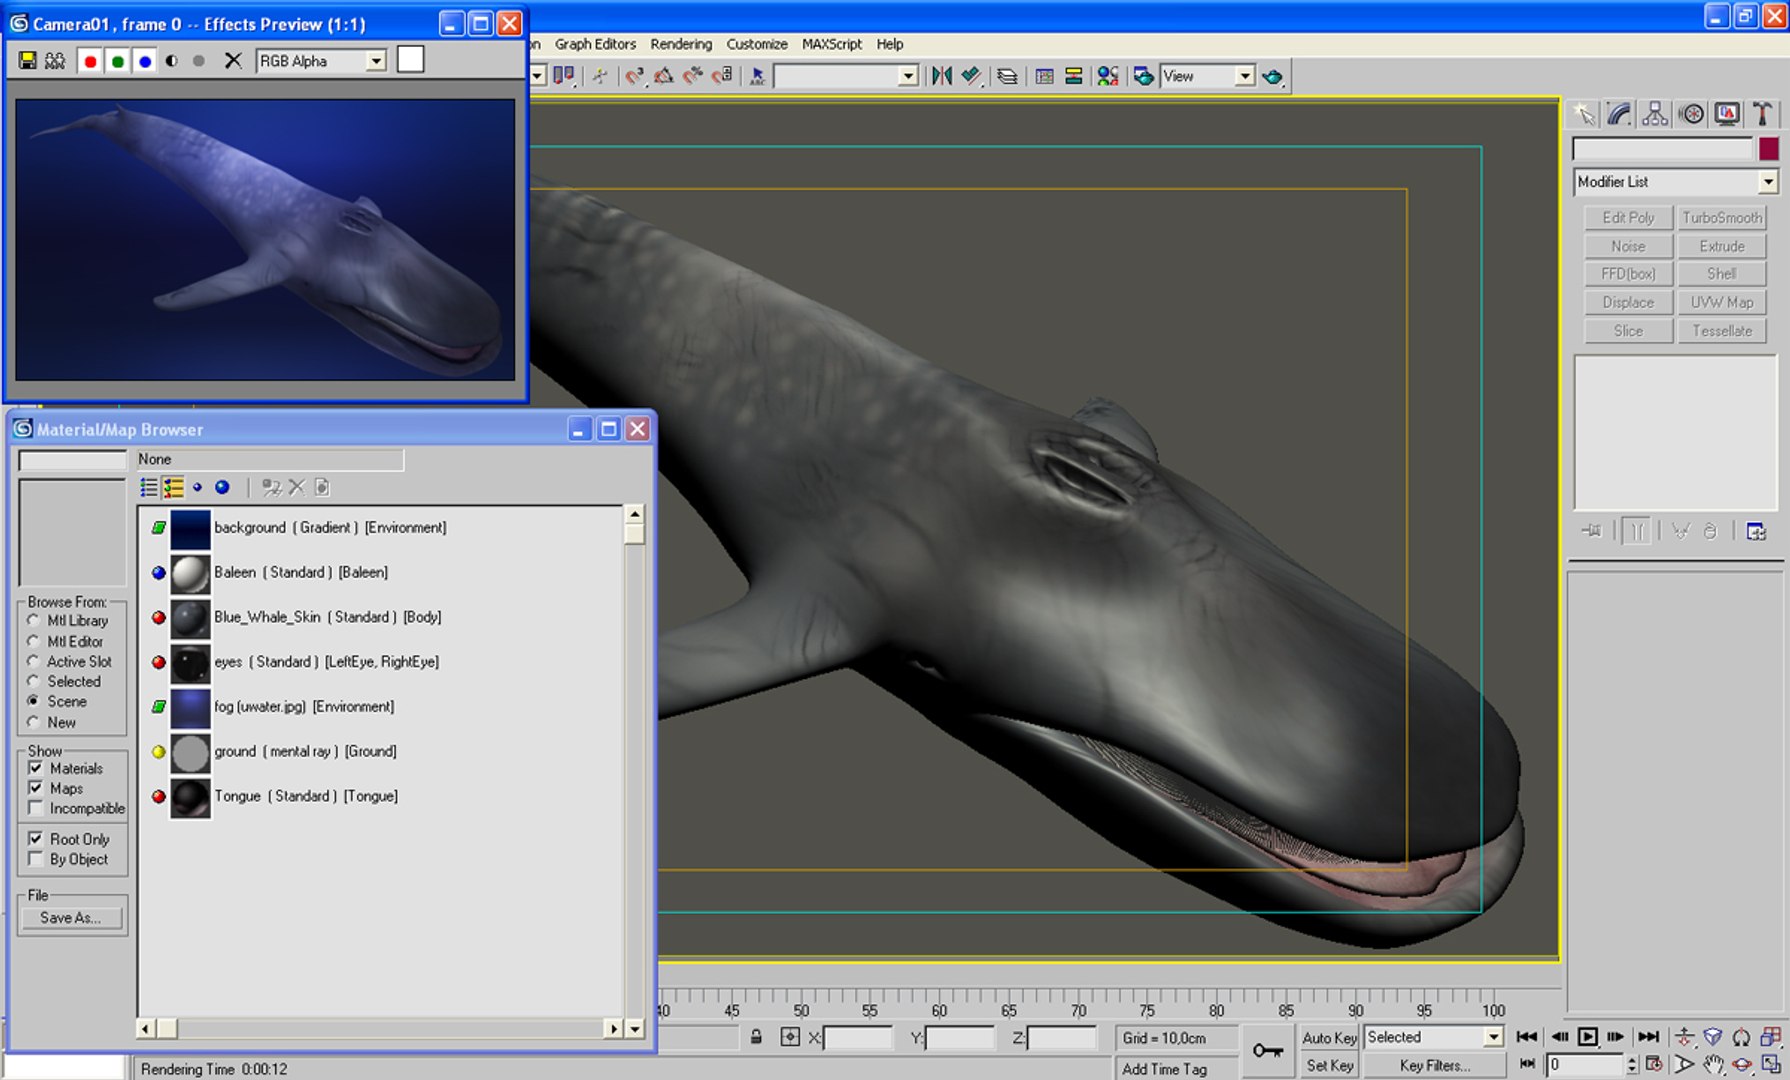Expand the Modifier List dropdown

click(x=1768, y=182)
